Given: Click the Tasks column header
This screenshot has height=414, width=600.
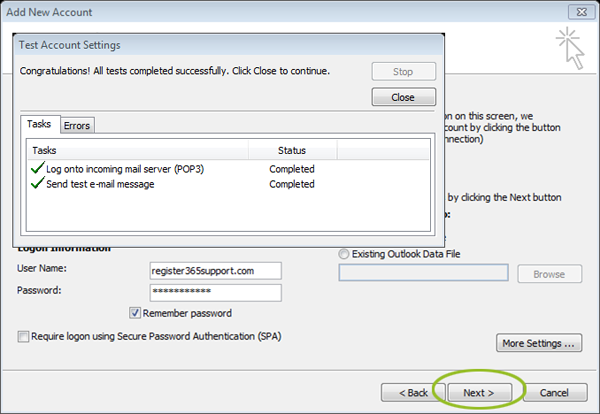Looking at the screenshot, I should pos(138,150).
